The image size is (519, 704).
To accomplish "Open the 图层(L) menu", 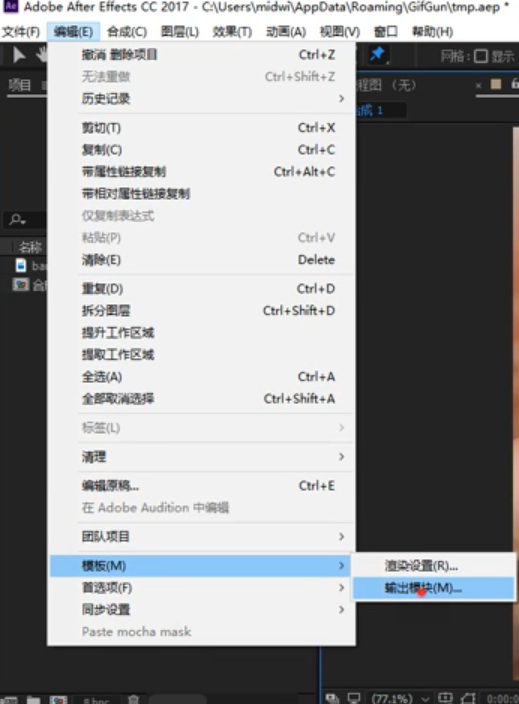I will click(x=180, y=31).
